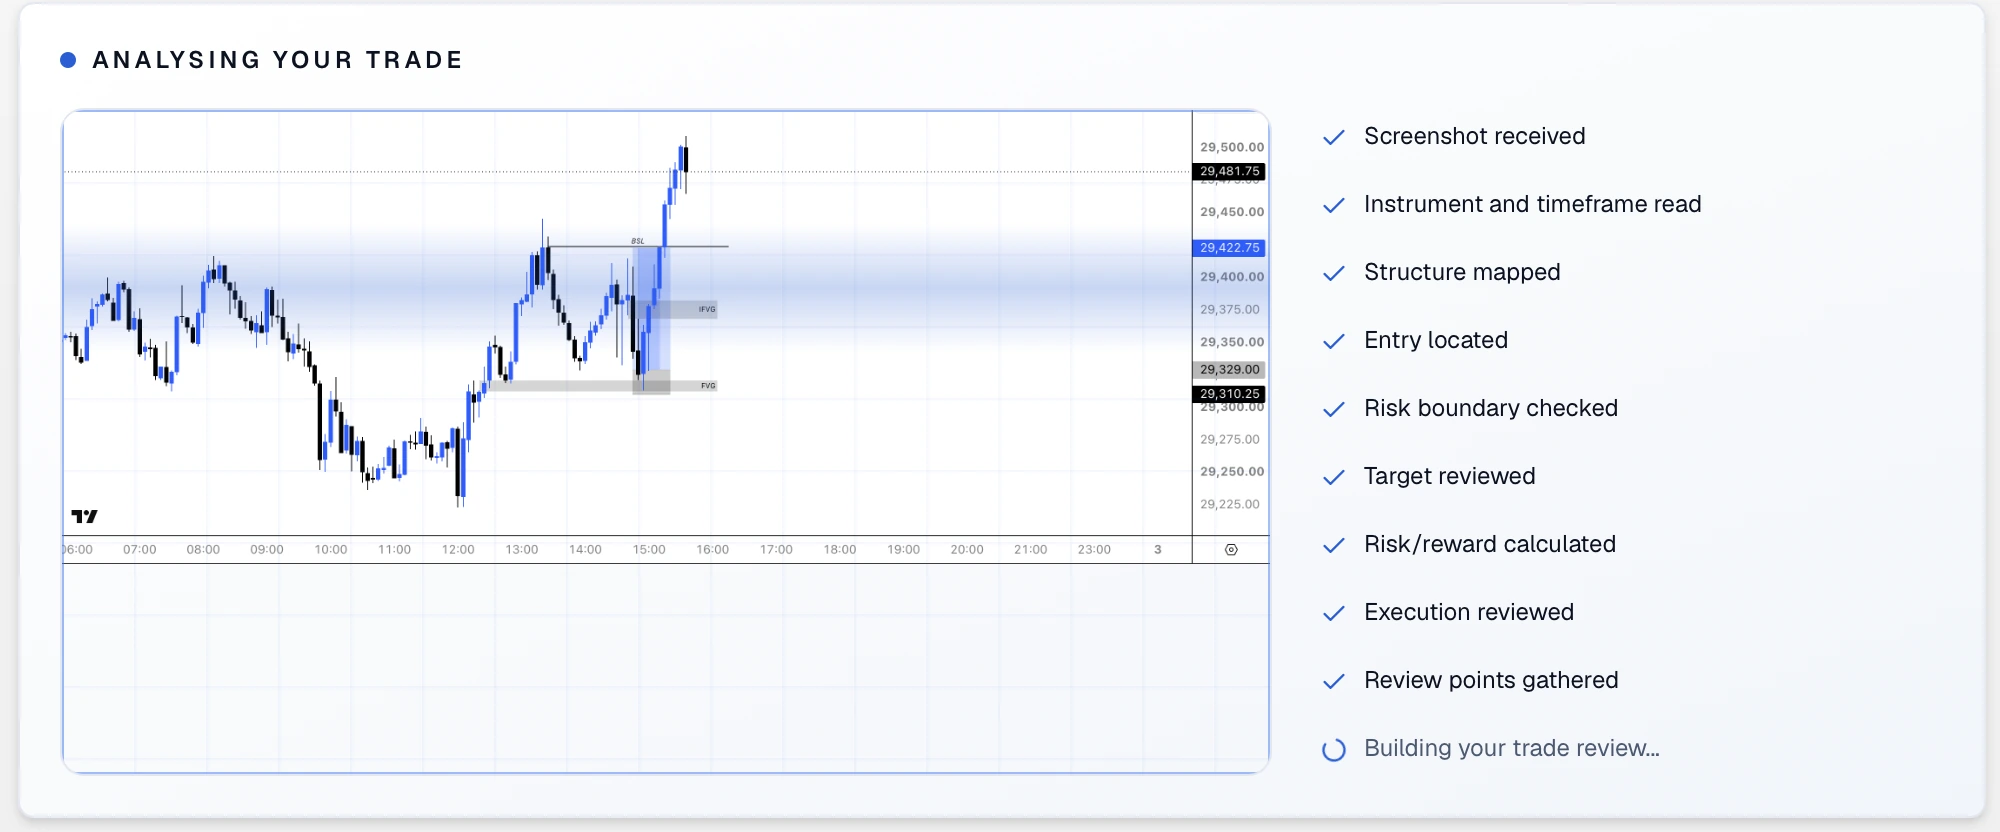Viewport: 2000px width, 832px height.
Task: Click the 15:00 time axis label
Action: 649,550
